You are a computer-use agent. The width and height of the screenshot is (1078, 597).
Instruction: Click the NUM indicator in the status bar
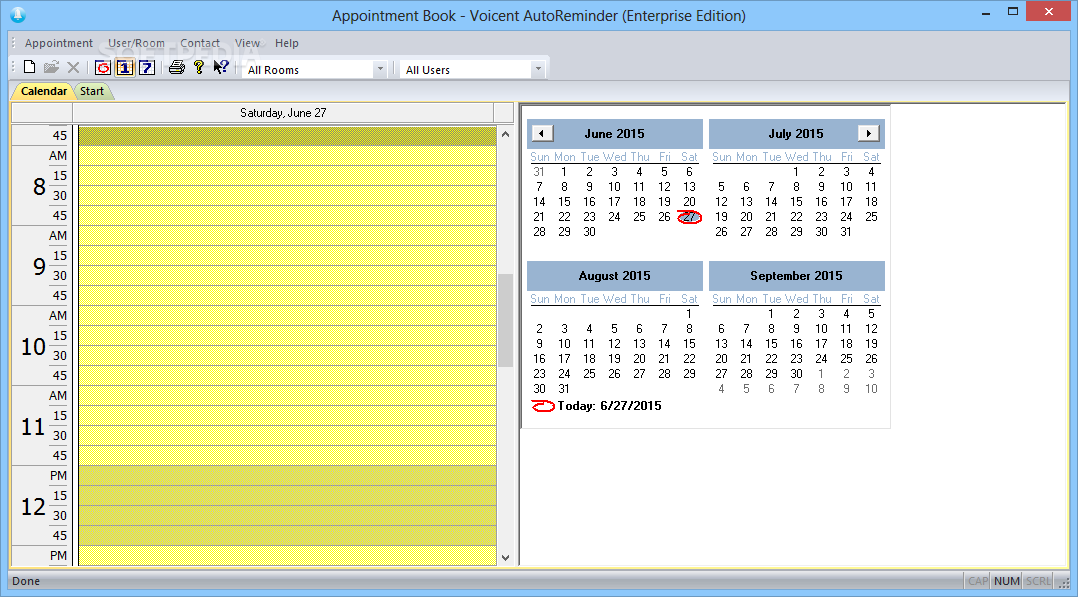point(1006,581)
